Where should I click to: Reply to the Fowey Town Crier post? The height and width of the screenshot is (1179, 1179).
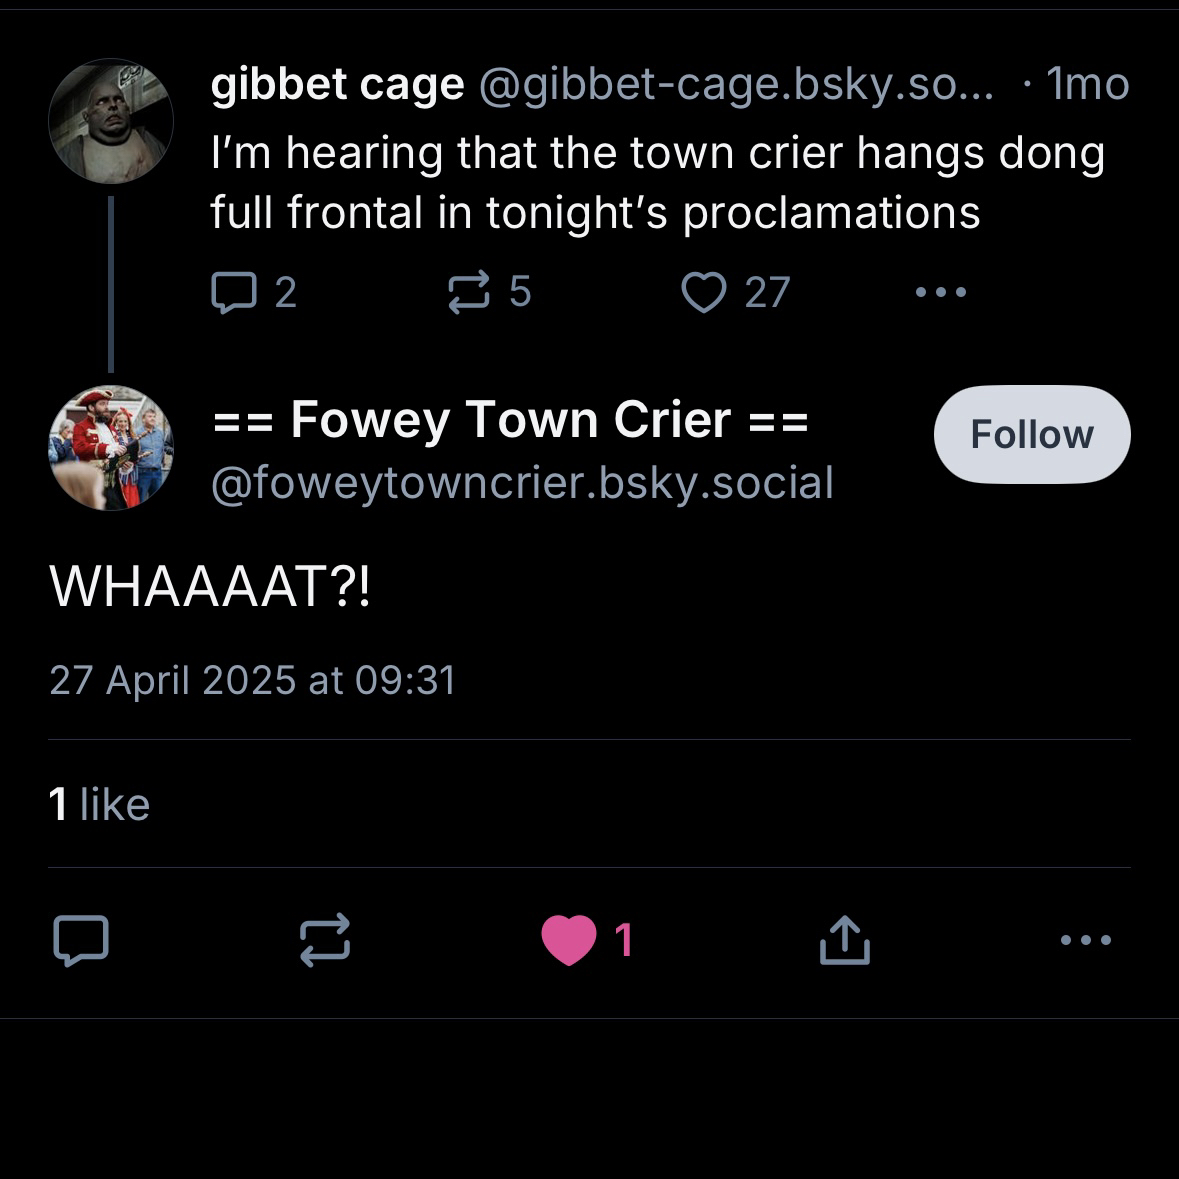pyautogui.click(x=81, y=940)
